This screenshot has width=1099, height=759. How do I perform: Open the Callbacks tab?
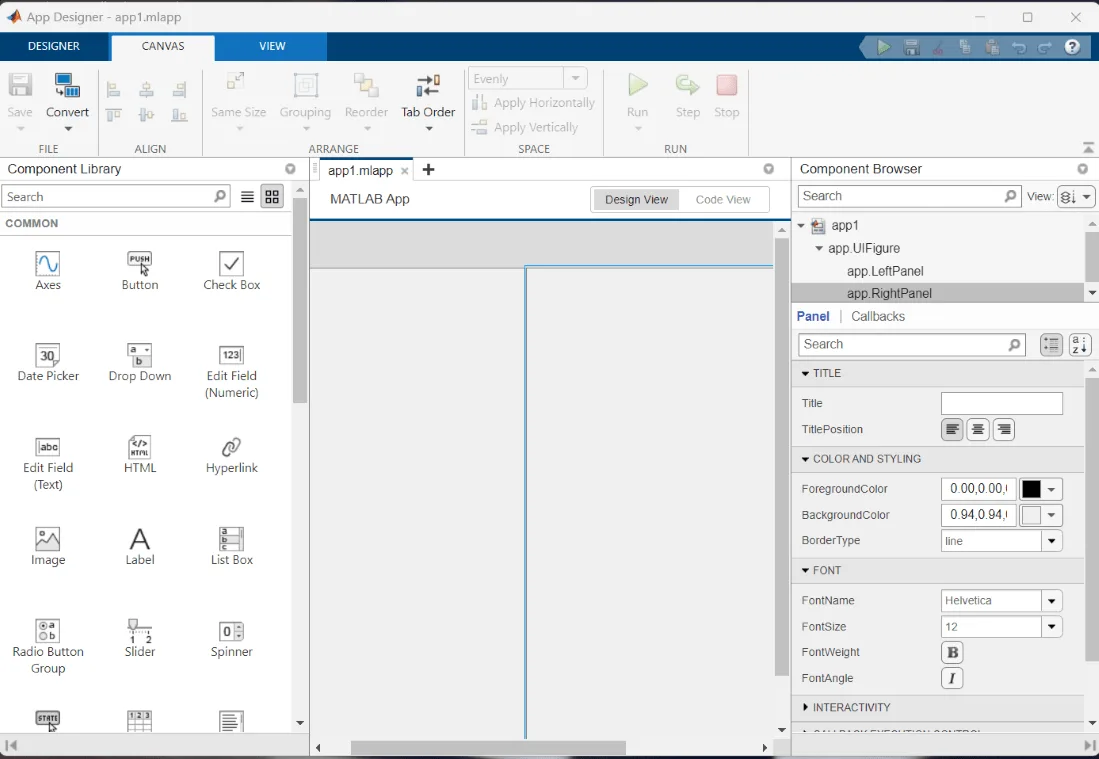[x=878, y=317]
